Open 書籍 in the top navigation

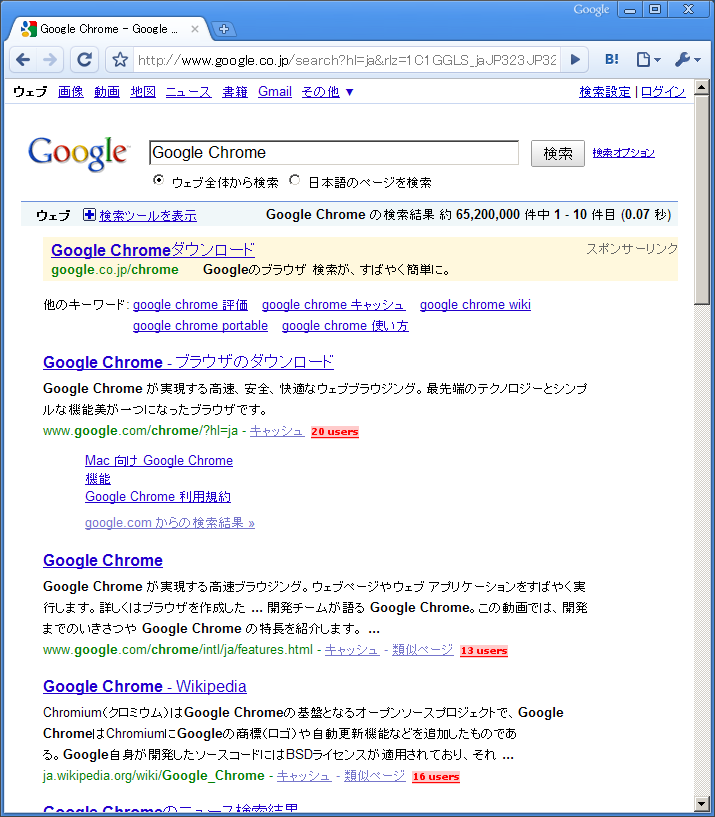[235, 92]
